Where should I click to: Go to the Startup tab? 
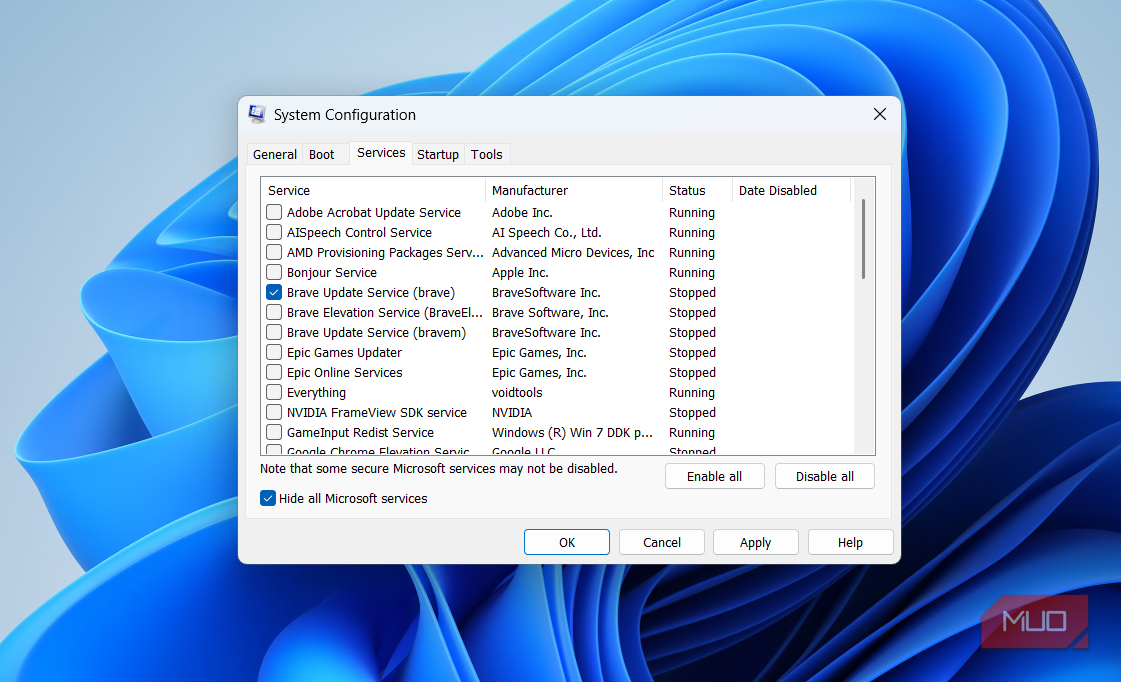click(438, 154)
